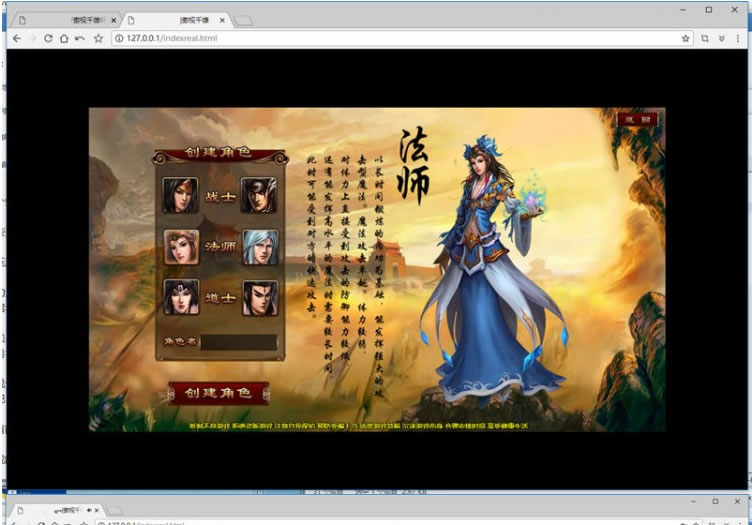Choose the white-haired male mage portrait
The image size is (752, 525).
[x=259, y=246]
